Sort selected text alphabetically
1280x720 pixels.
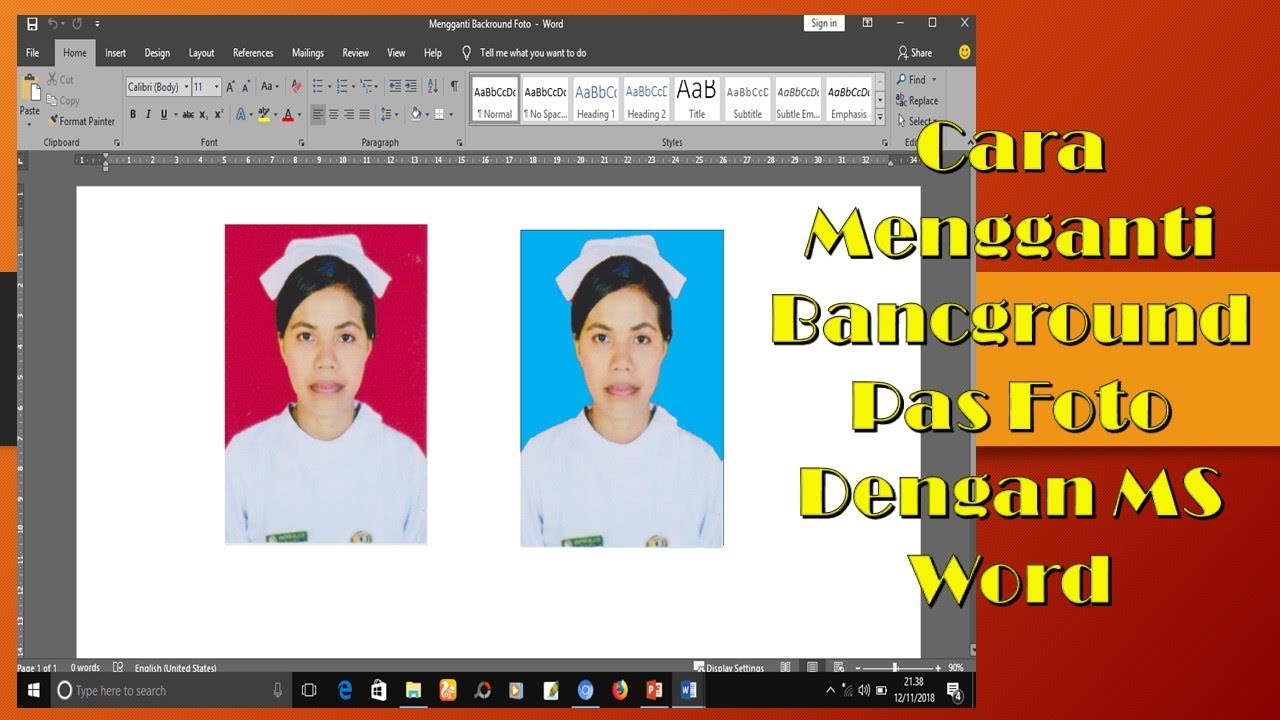[x=433, y=87]
